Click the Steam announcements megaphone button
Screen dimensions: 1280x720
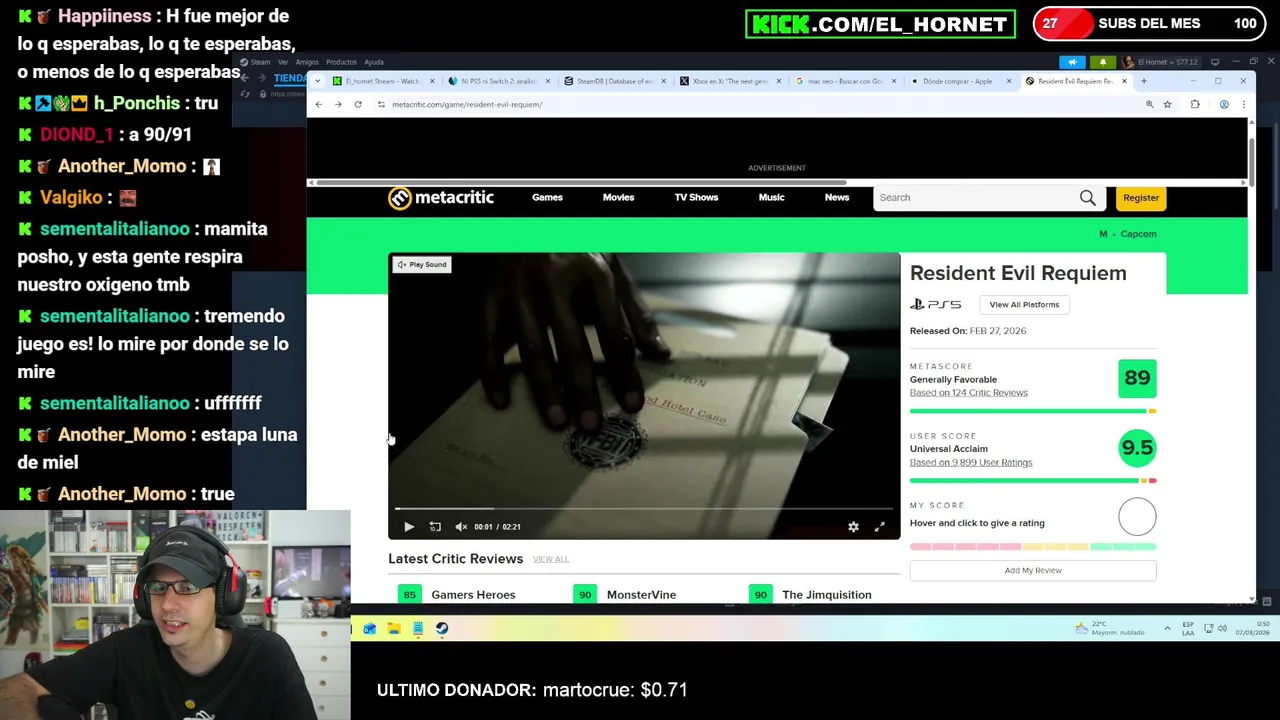point(1072,62)
